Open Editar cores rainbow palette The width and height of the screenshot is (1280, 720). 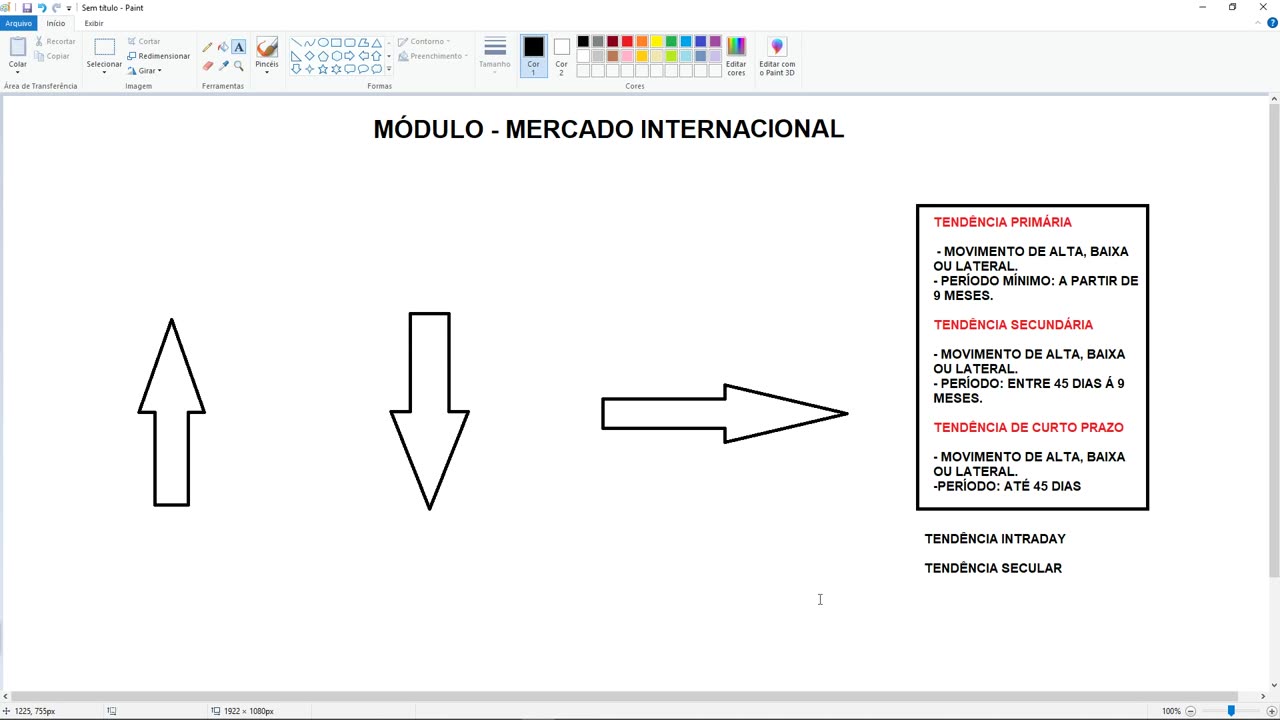(736, 57)
